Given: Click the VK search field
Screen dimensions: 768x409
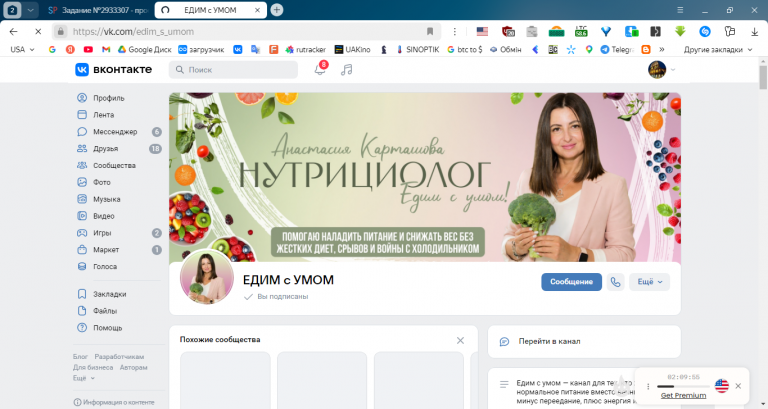Looking at the screenshot, I should (233, 70).
